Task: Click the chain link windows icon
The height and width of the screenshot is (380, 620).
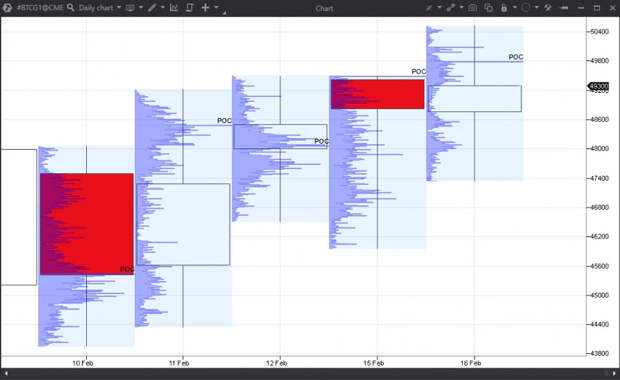Action: coord(450,8)
